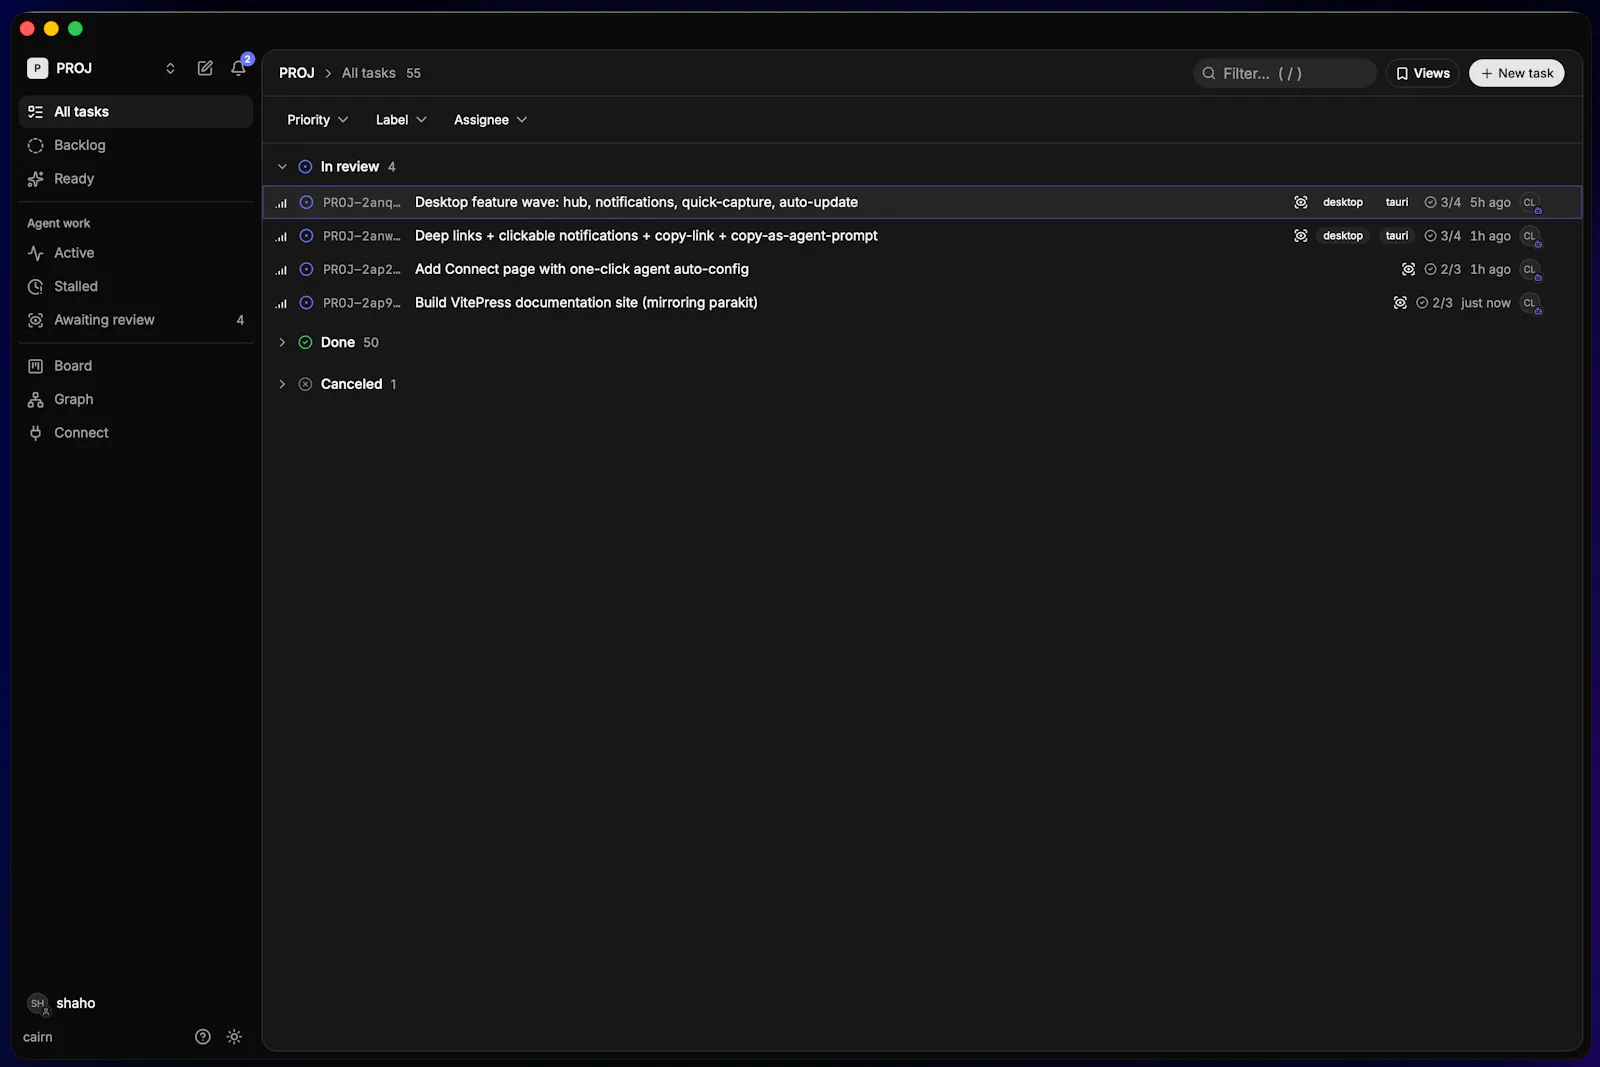The image size is (1600, 1067).
Task: Open Ready in sidebar
Action: (136, 179)
